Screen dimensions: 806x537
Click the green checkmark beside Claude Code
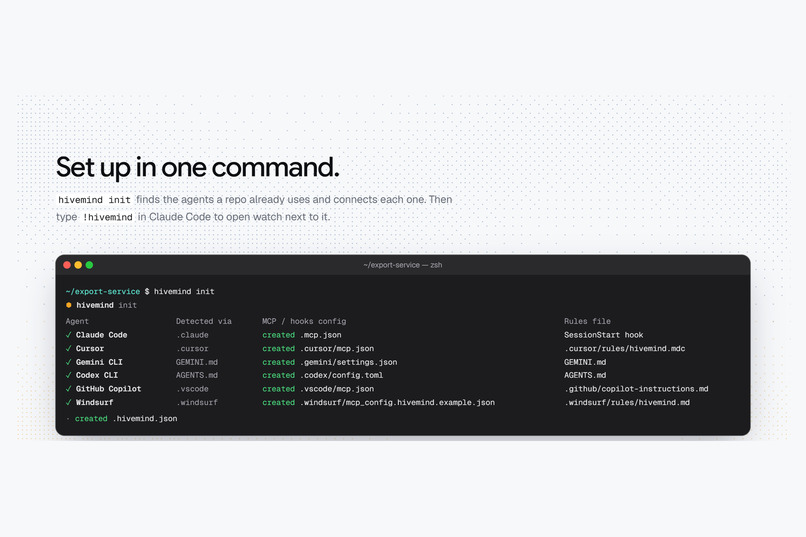pos(68,335)
